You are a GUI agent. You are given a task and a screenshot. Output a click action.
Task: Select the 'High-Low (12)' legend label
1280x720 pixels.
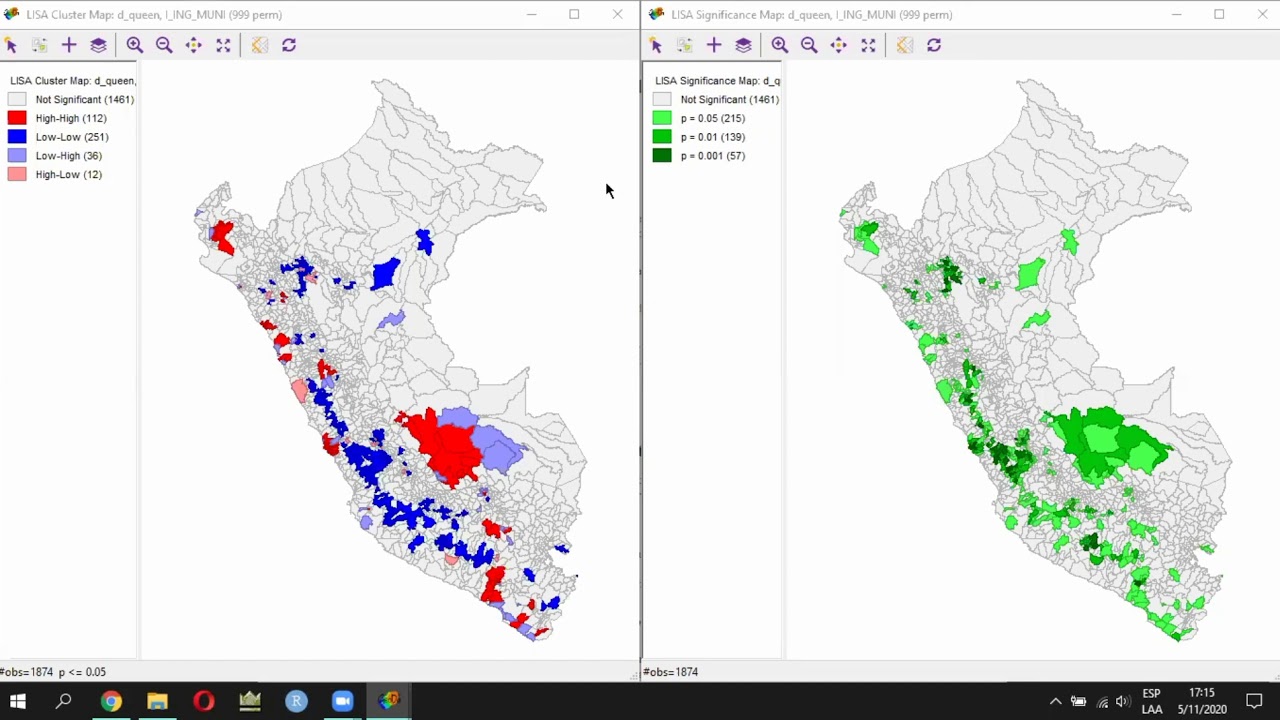pyautogui.click(x=69, y=175)
